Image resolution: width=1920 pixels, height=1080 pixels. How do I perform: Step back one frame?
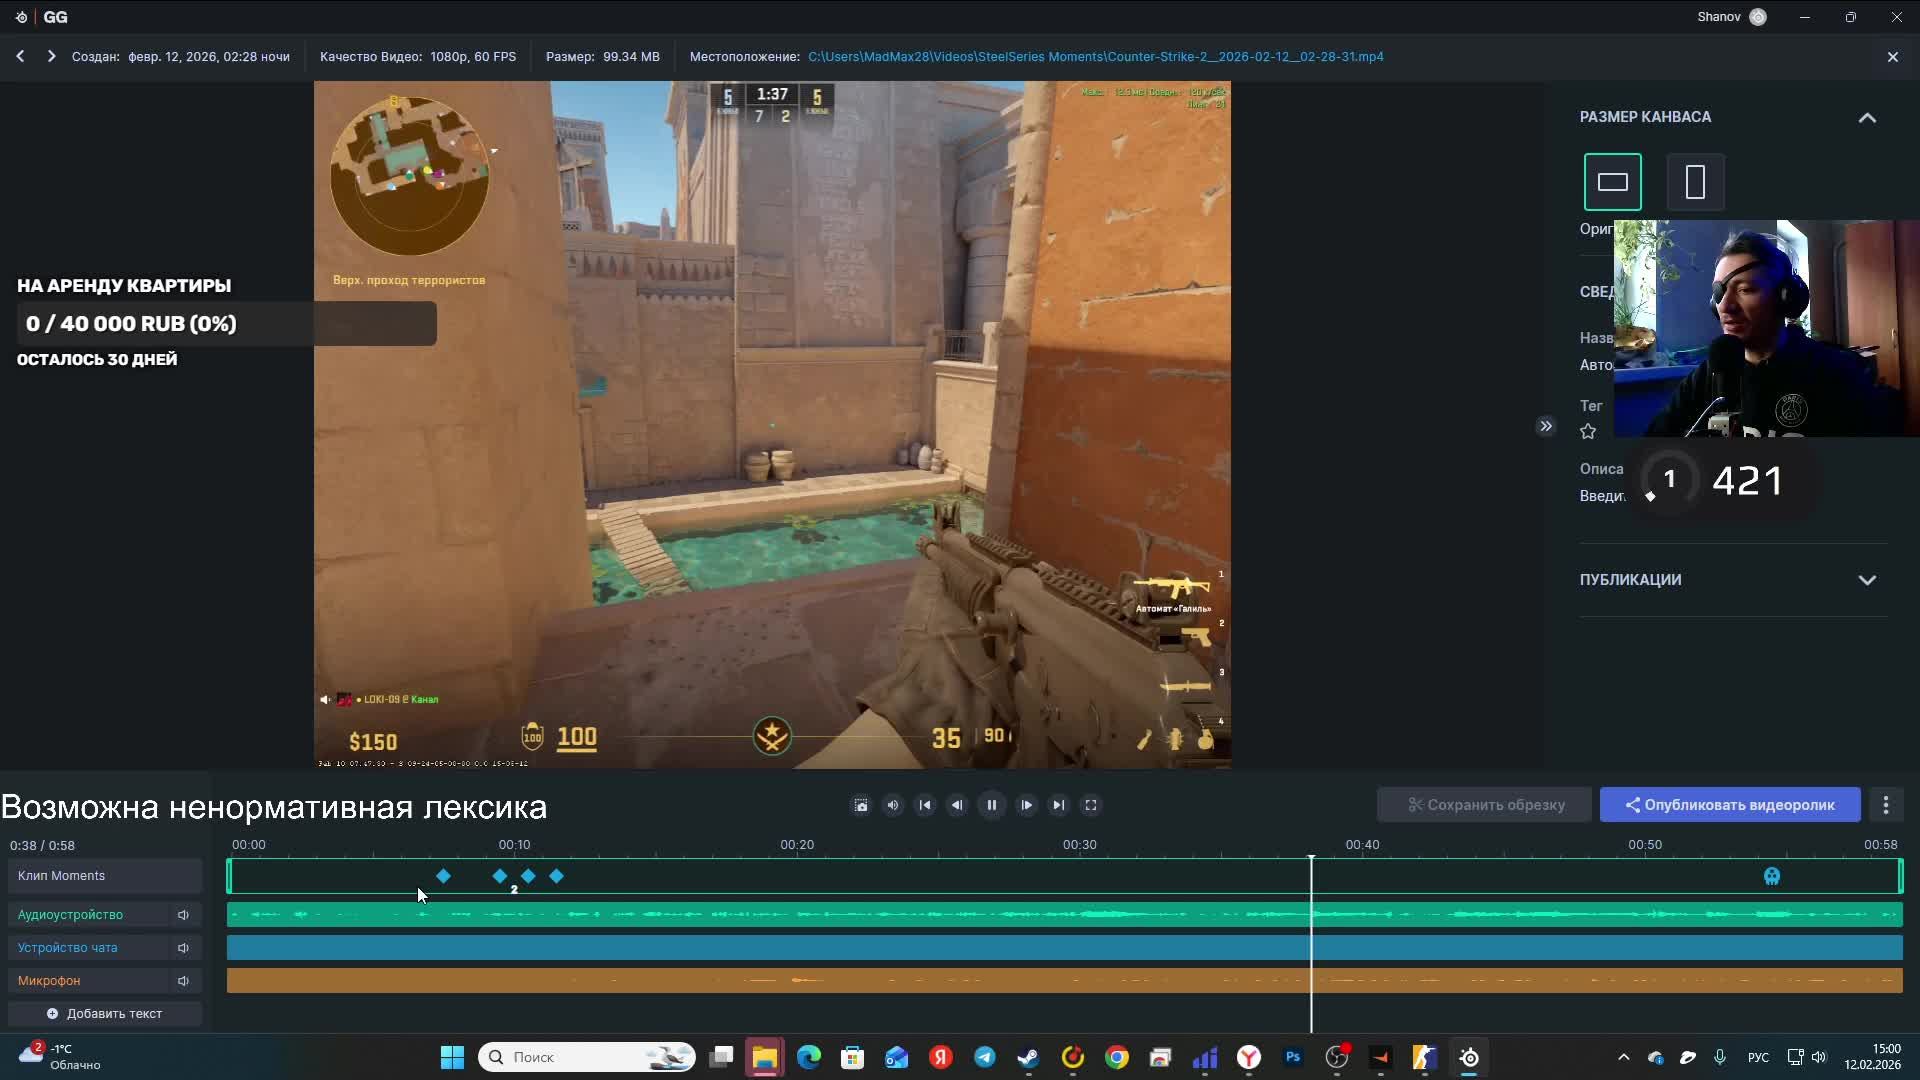[x=957, y=805]
